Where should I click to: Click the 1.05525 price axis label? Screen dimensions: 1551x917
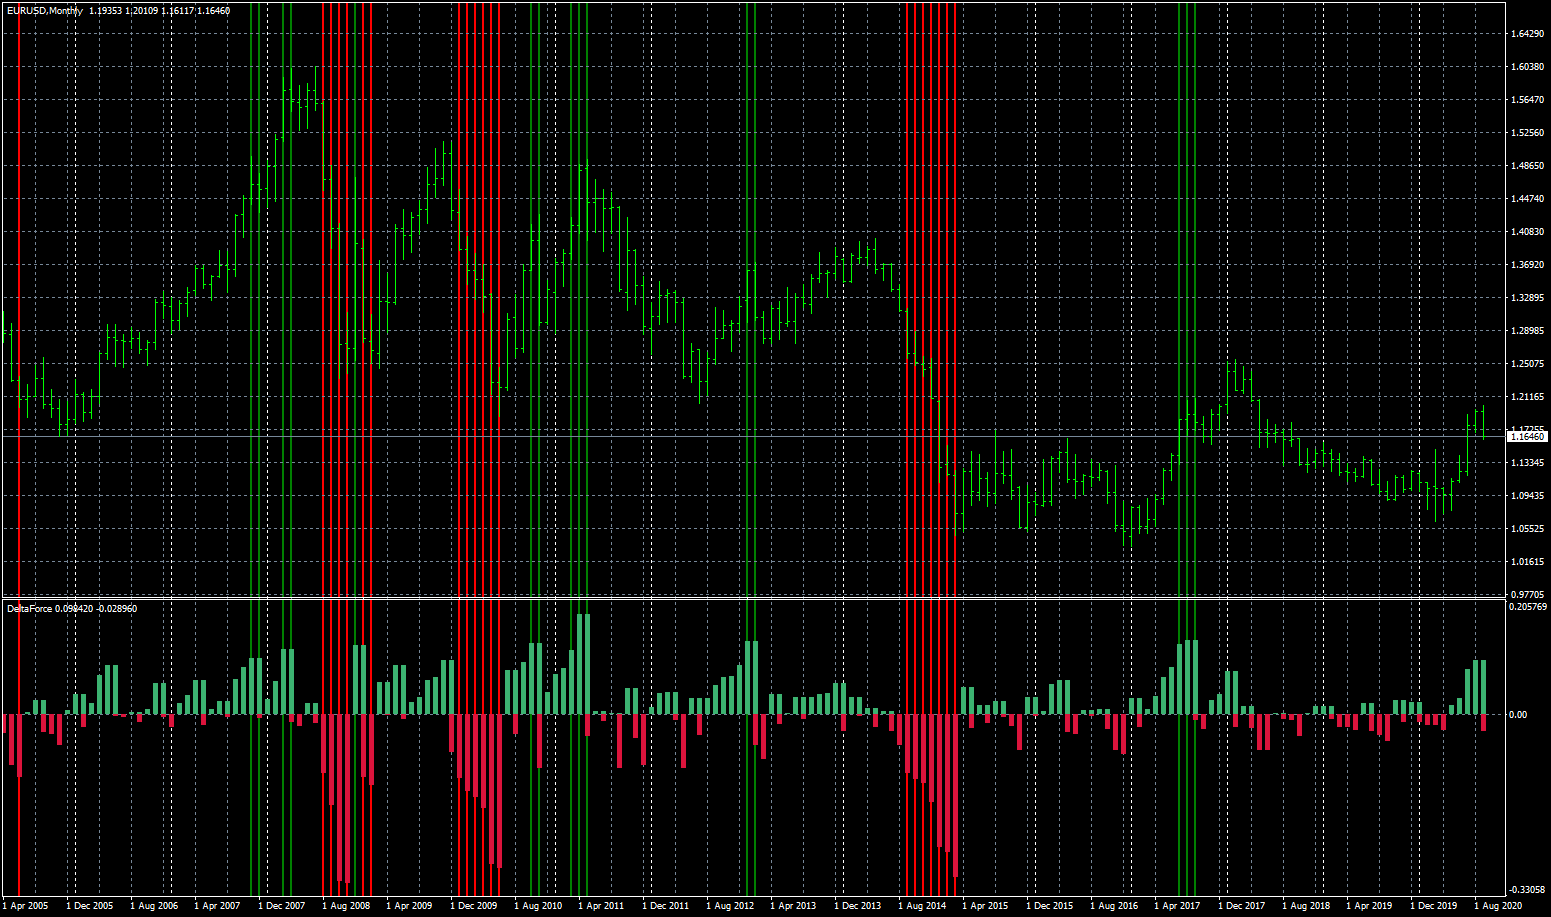tap(1526, 529)
